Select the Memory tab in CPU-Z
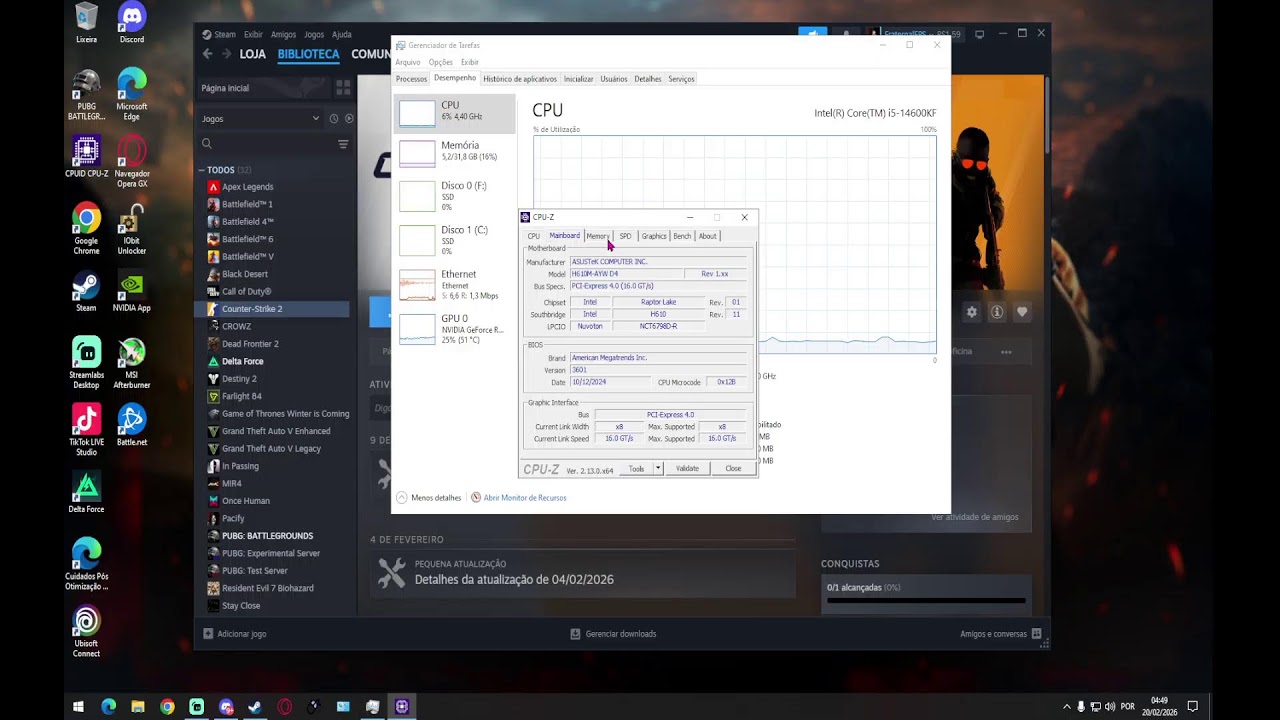This screenshot has height=720, width=1280. (x=597, y=236)
